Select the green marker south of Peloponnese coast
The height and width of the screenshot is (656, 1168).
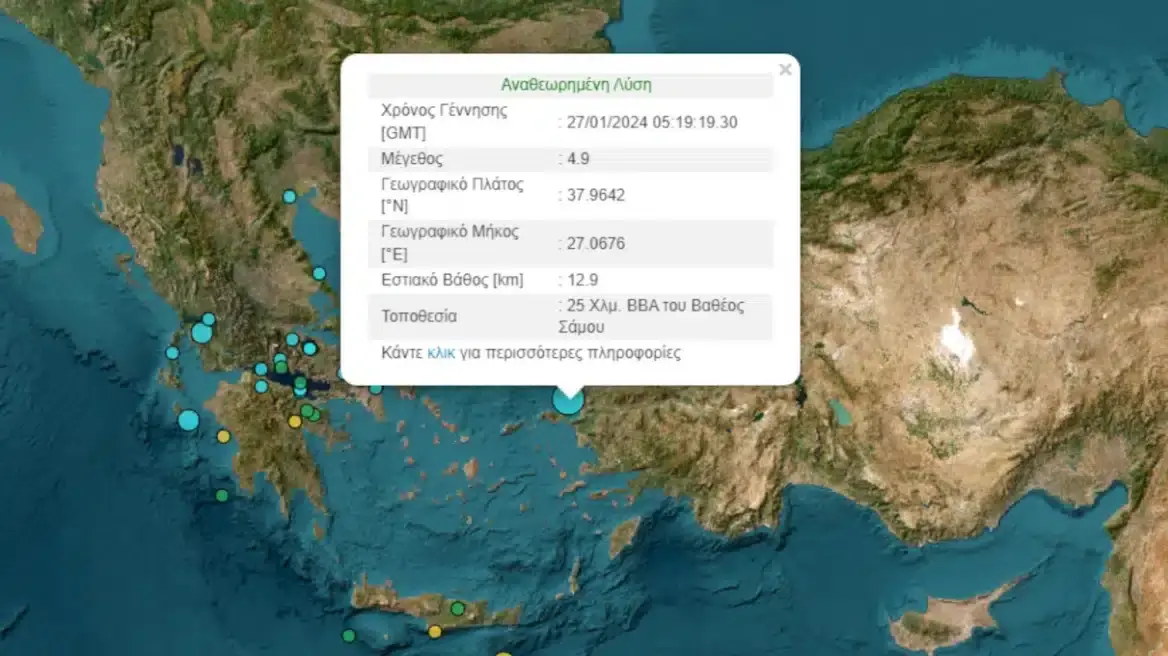pos(222,495)
